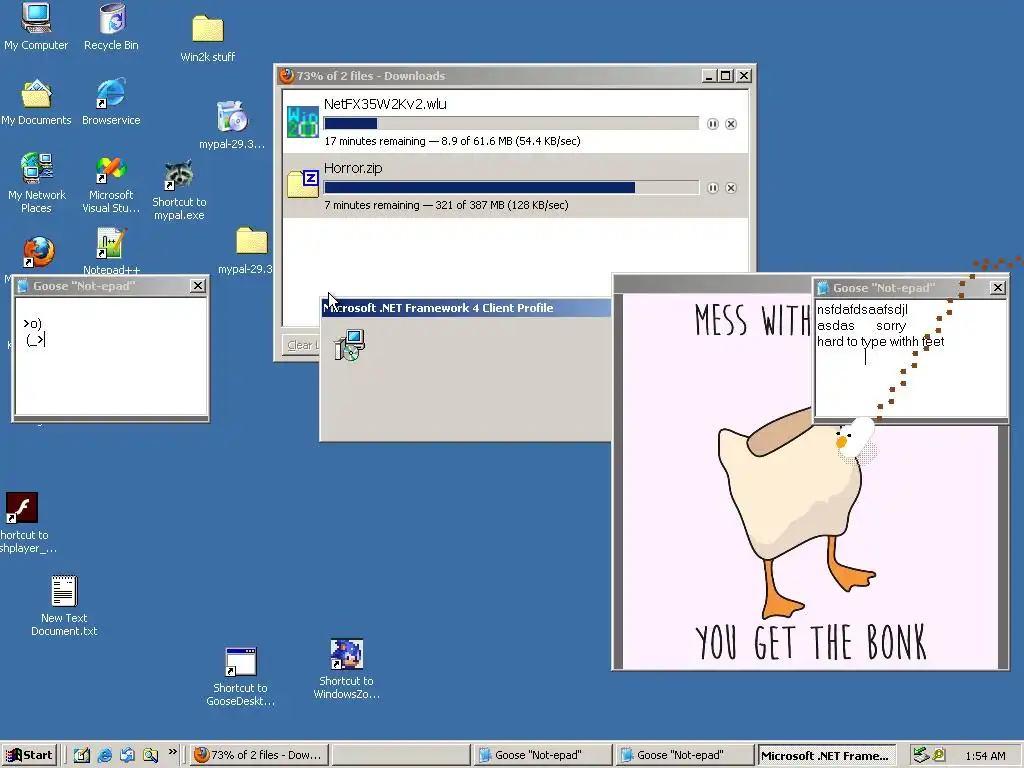The height and width of the screenshot is (768, 1024).
Task: Click inside the left Goose Not-epad text area
Action: point(111,357)
